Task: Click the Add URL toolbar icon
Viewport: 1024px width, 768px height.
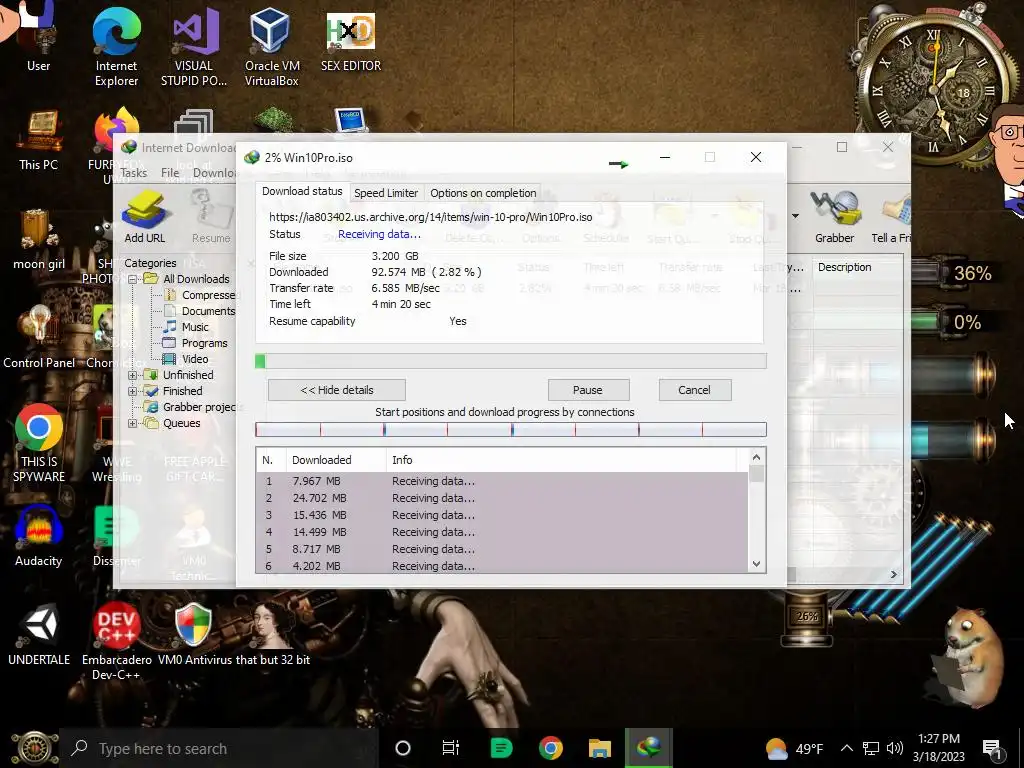Action: click(144, 217)
